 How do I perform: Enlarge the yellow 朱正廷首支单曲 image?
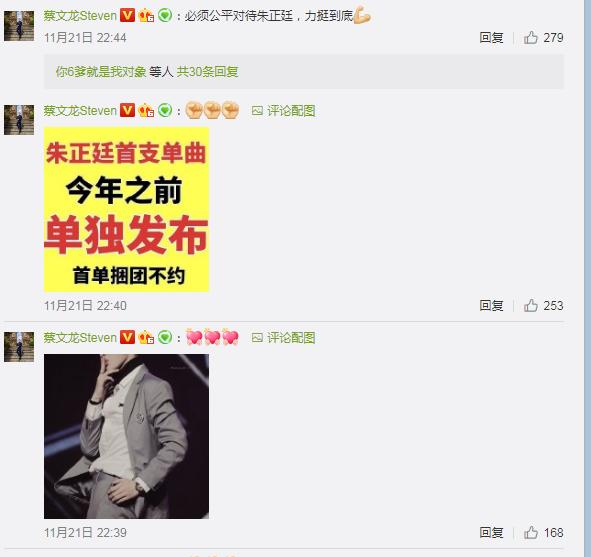pos(126,210)
